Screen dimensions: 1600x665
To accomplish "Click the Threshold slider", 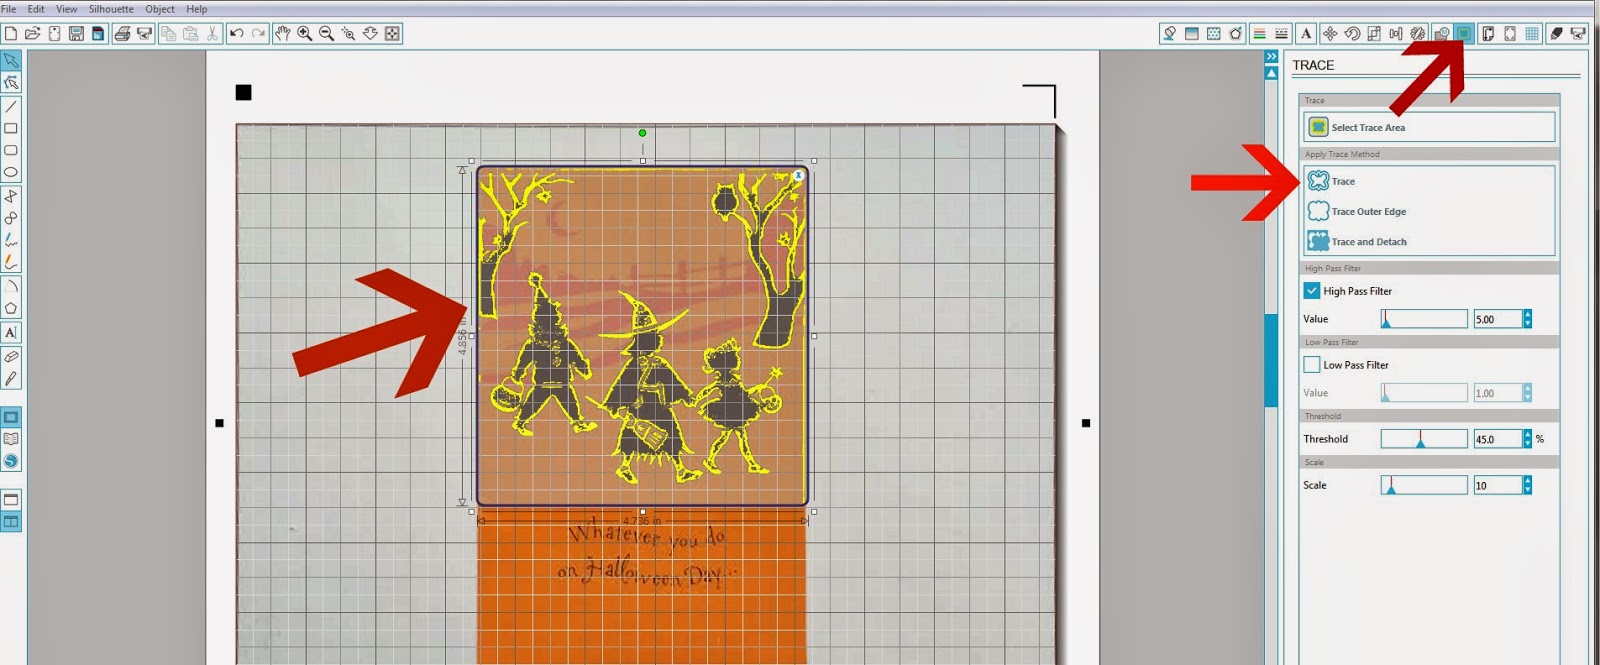I will 1424,439.
